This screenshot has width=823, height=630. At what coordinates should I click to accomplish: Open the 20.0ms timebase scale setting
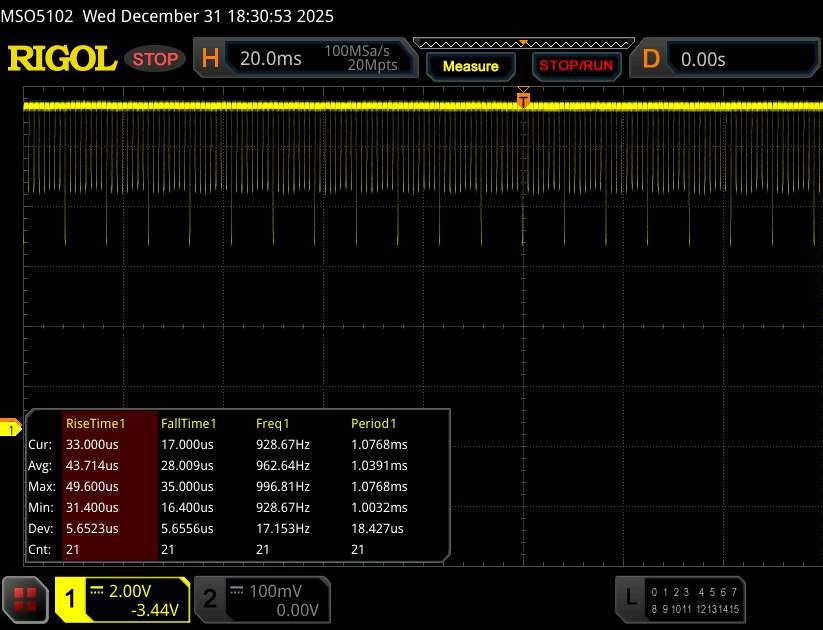[271, 59]
